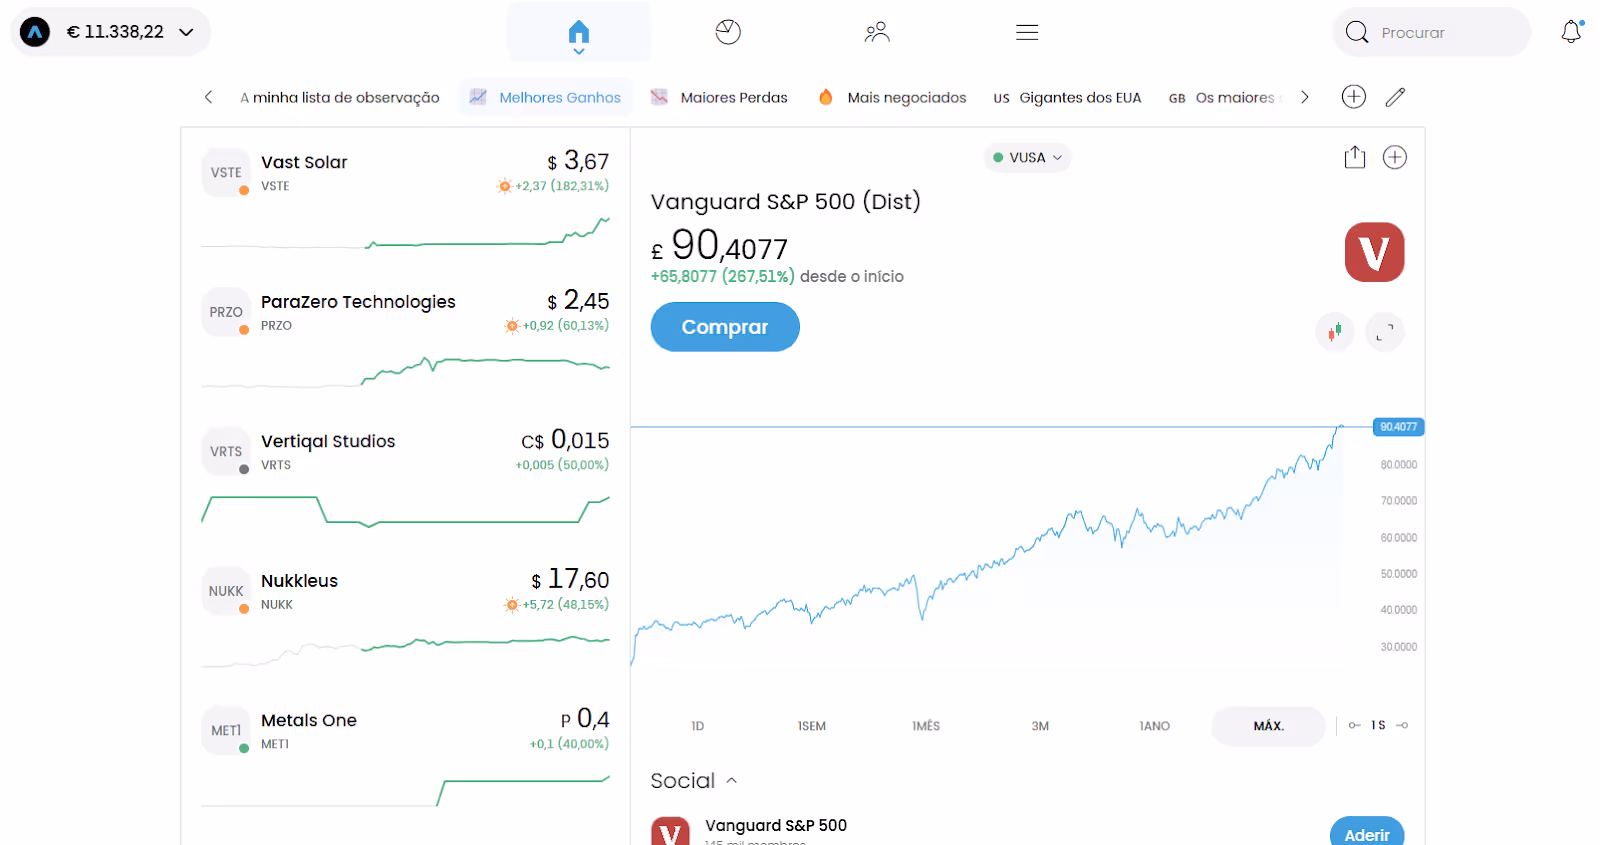Screen dimensions: 1600x845
Task: Focus the Procurar search field
Action: coord(1431,32)
